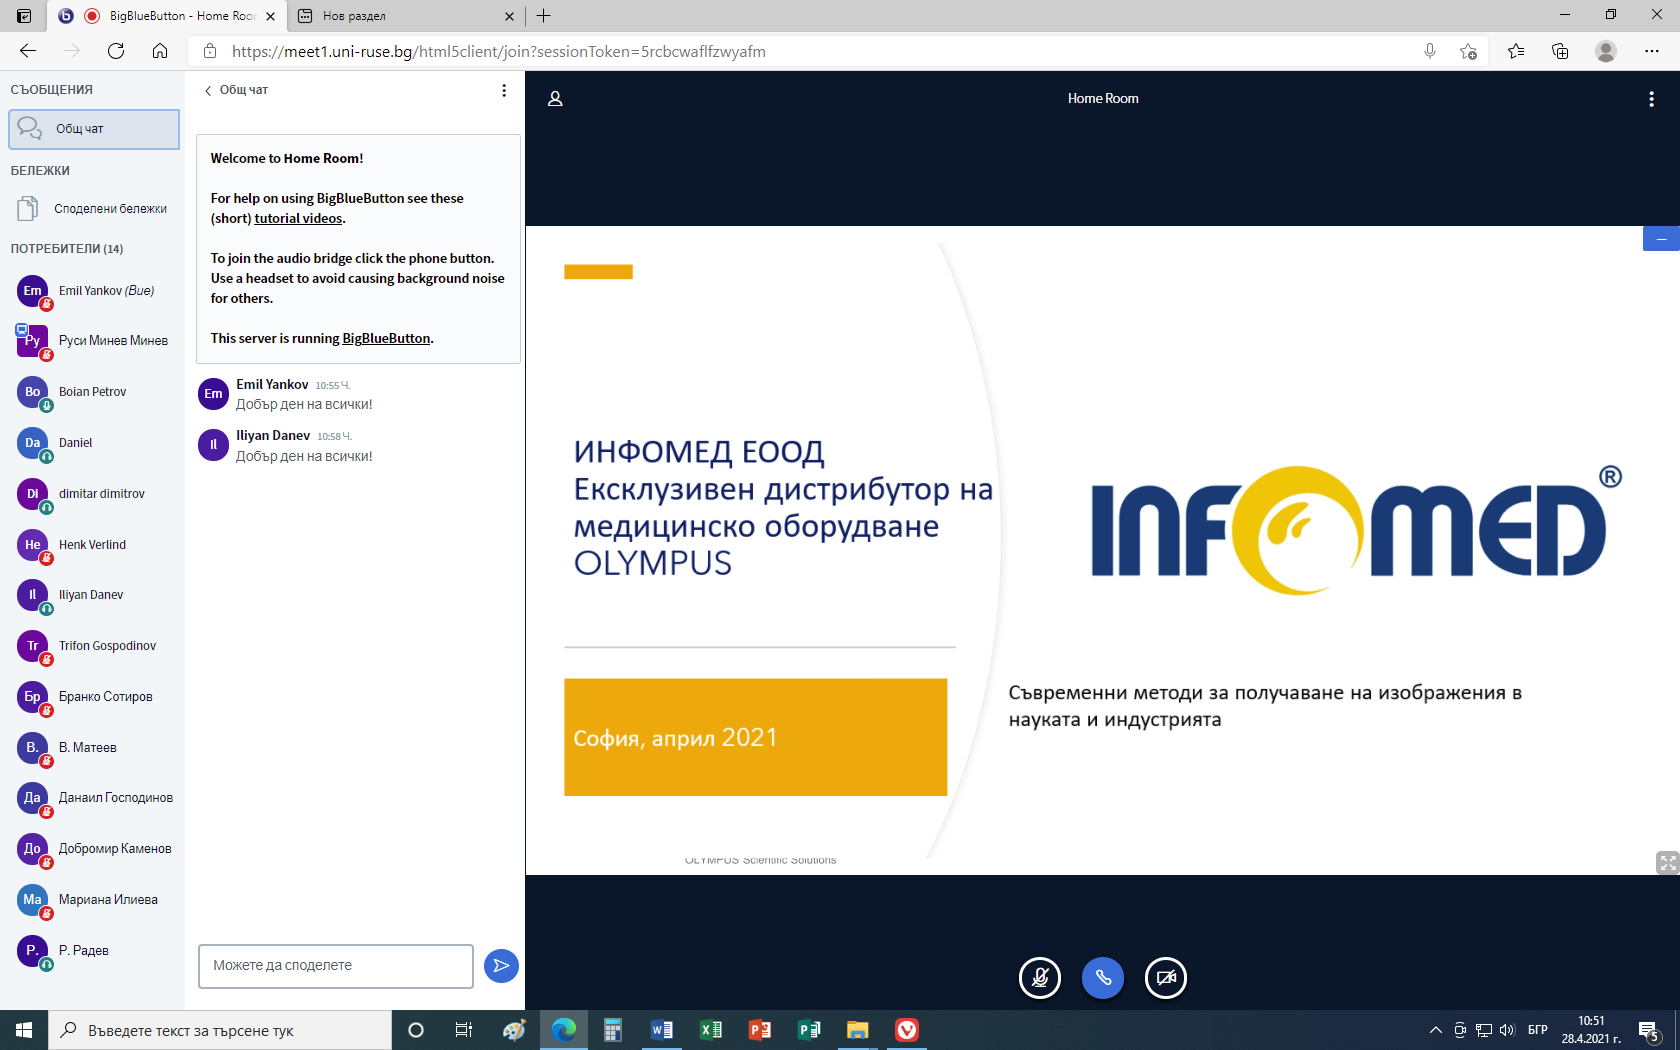Toggle the user list icon
This screenshot has height=1050, width=1680.
(555, 99)
